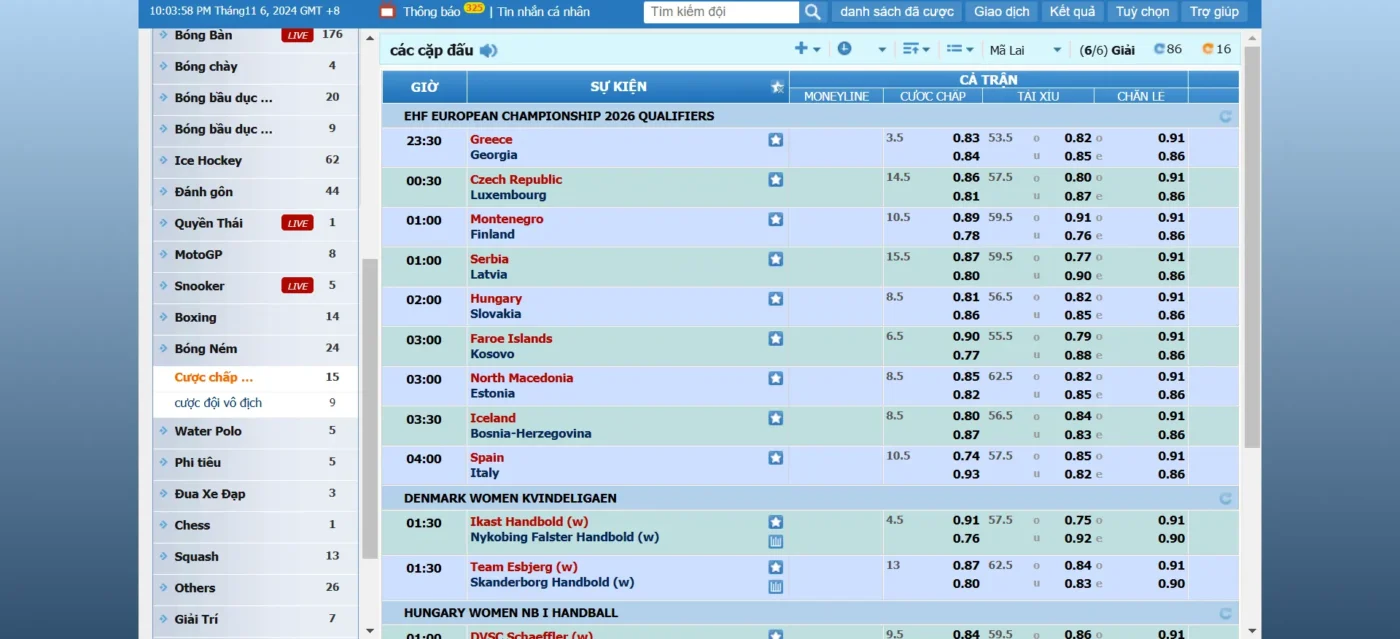Click the blue refresh counter showing 86
The width and height of the screenshot is (1400, 639).
(1167, 49)
